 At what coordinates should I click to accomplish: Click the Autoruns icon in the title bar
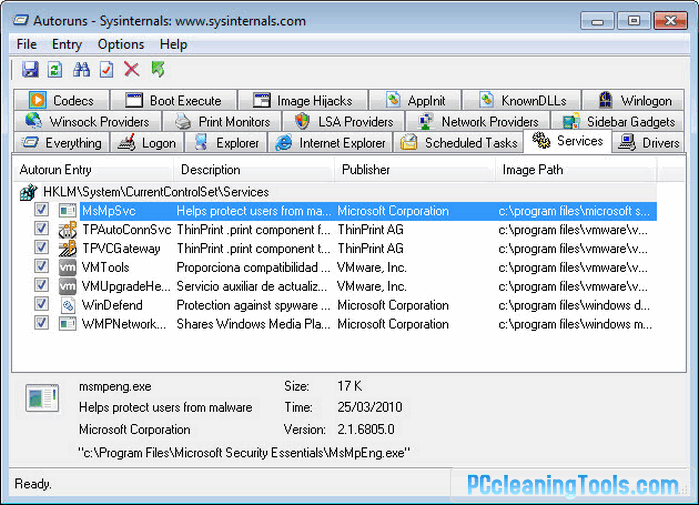[21, 21]
